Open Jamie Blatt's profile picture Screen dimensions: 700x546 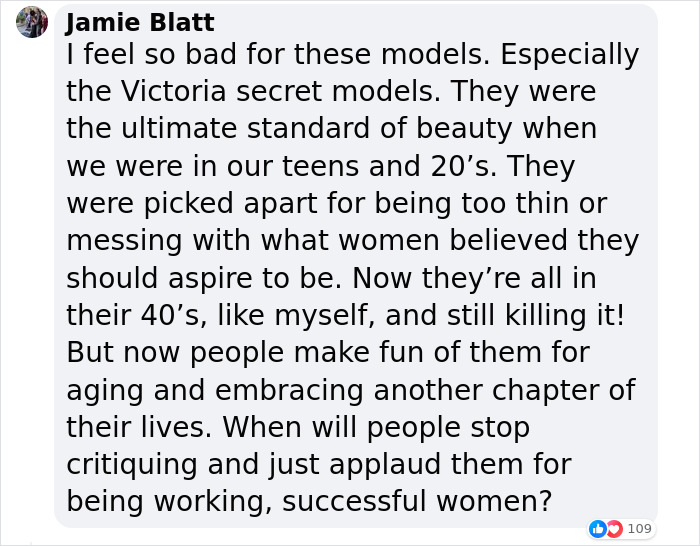coord(32,22)
